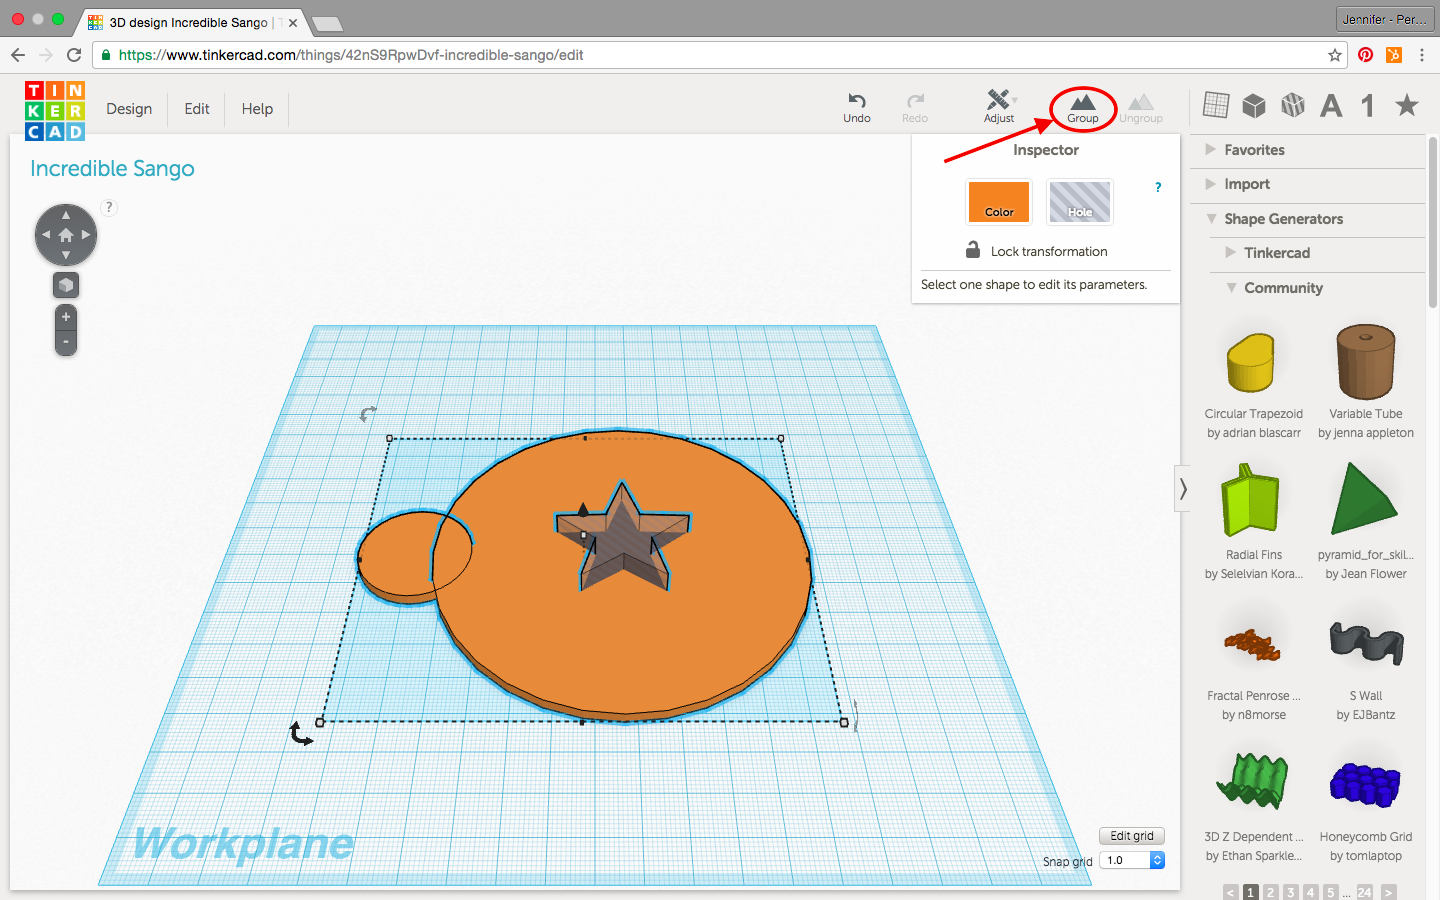Open the Jennifer profile button

(x=1384, y=19)
